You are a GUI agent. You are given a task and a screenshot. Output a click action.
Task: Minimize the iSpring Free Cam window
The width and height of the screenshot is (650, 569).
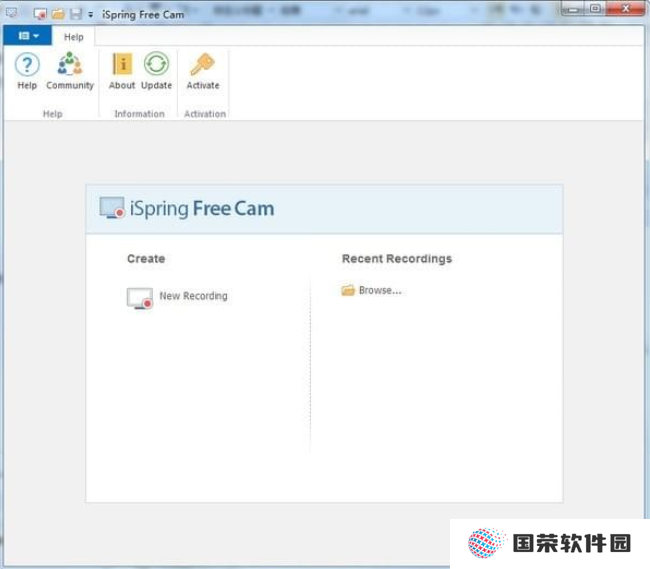(573, 9)
